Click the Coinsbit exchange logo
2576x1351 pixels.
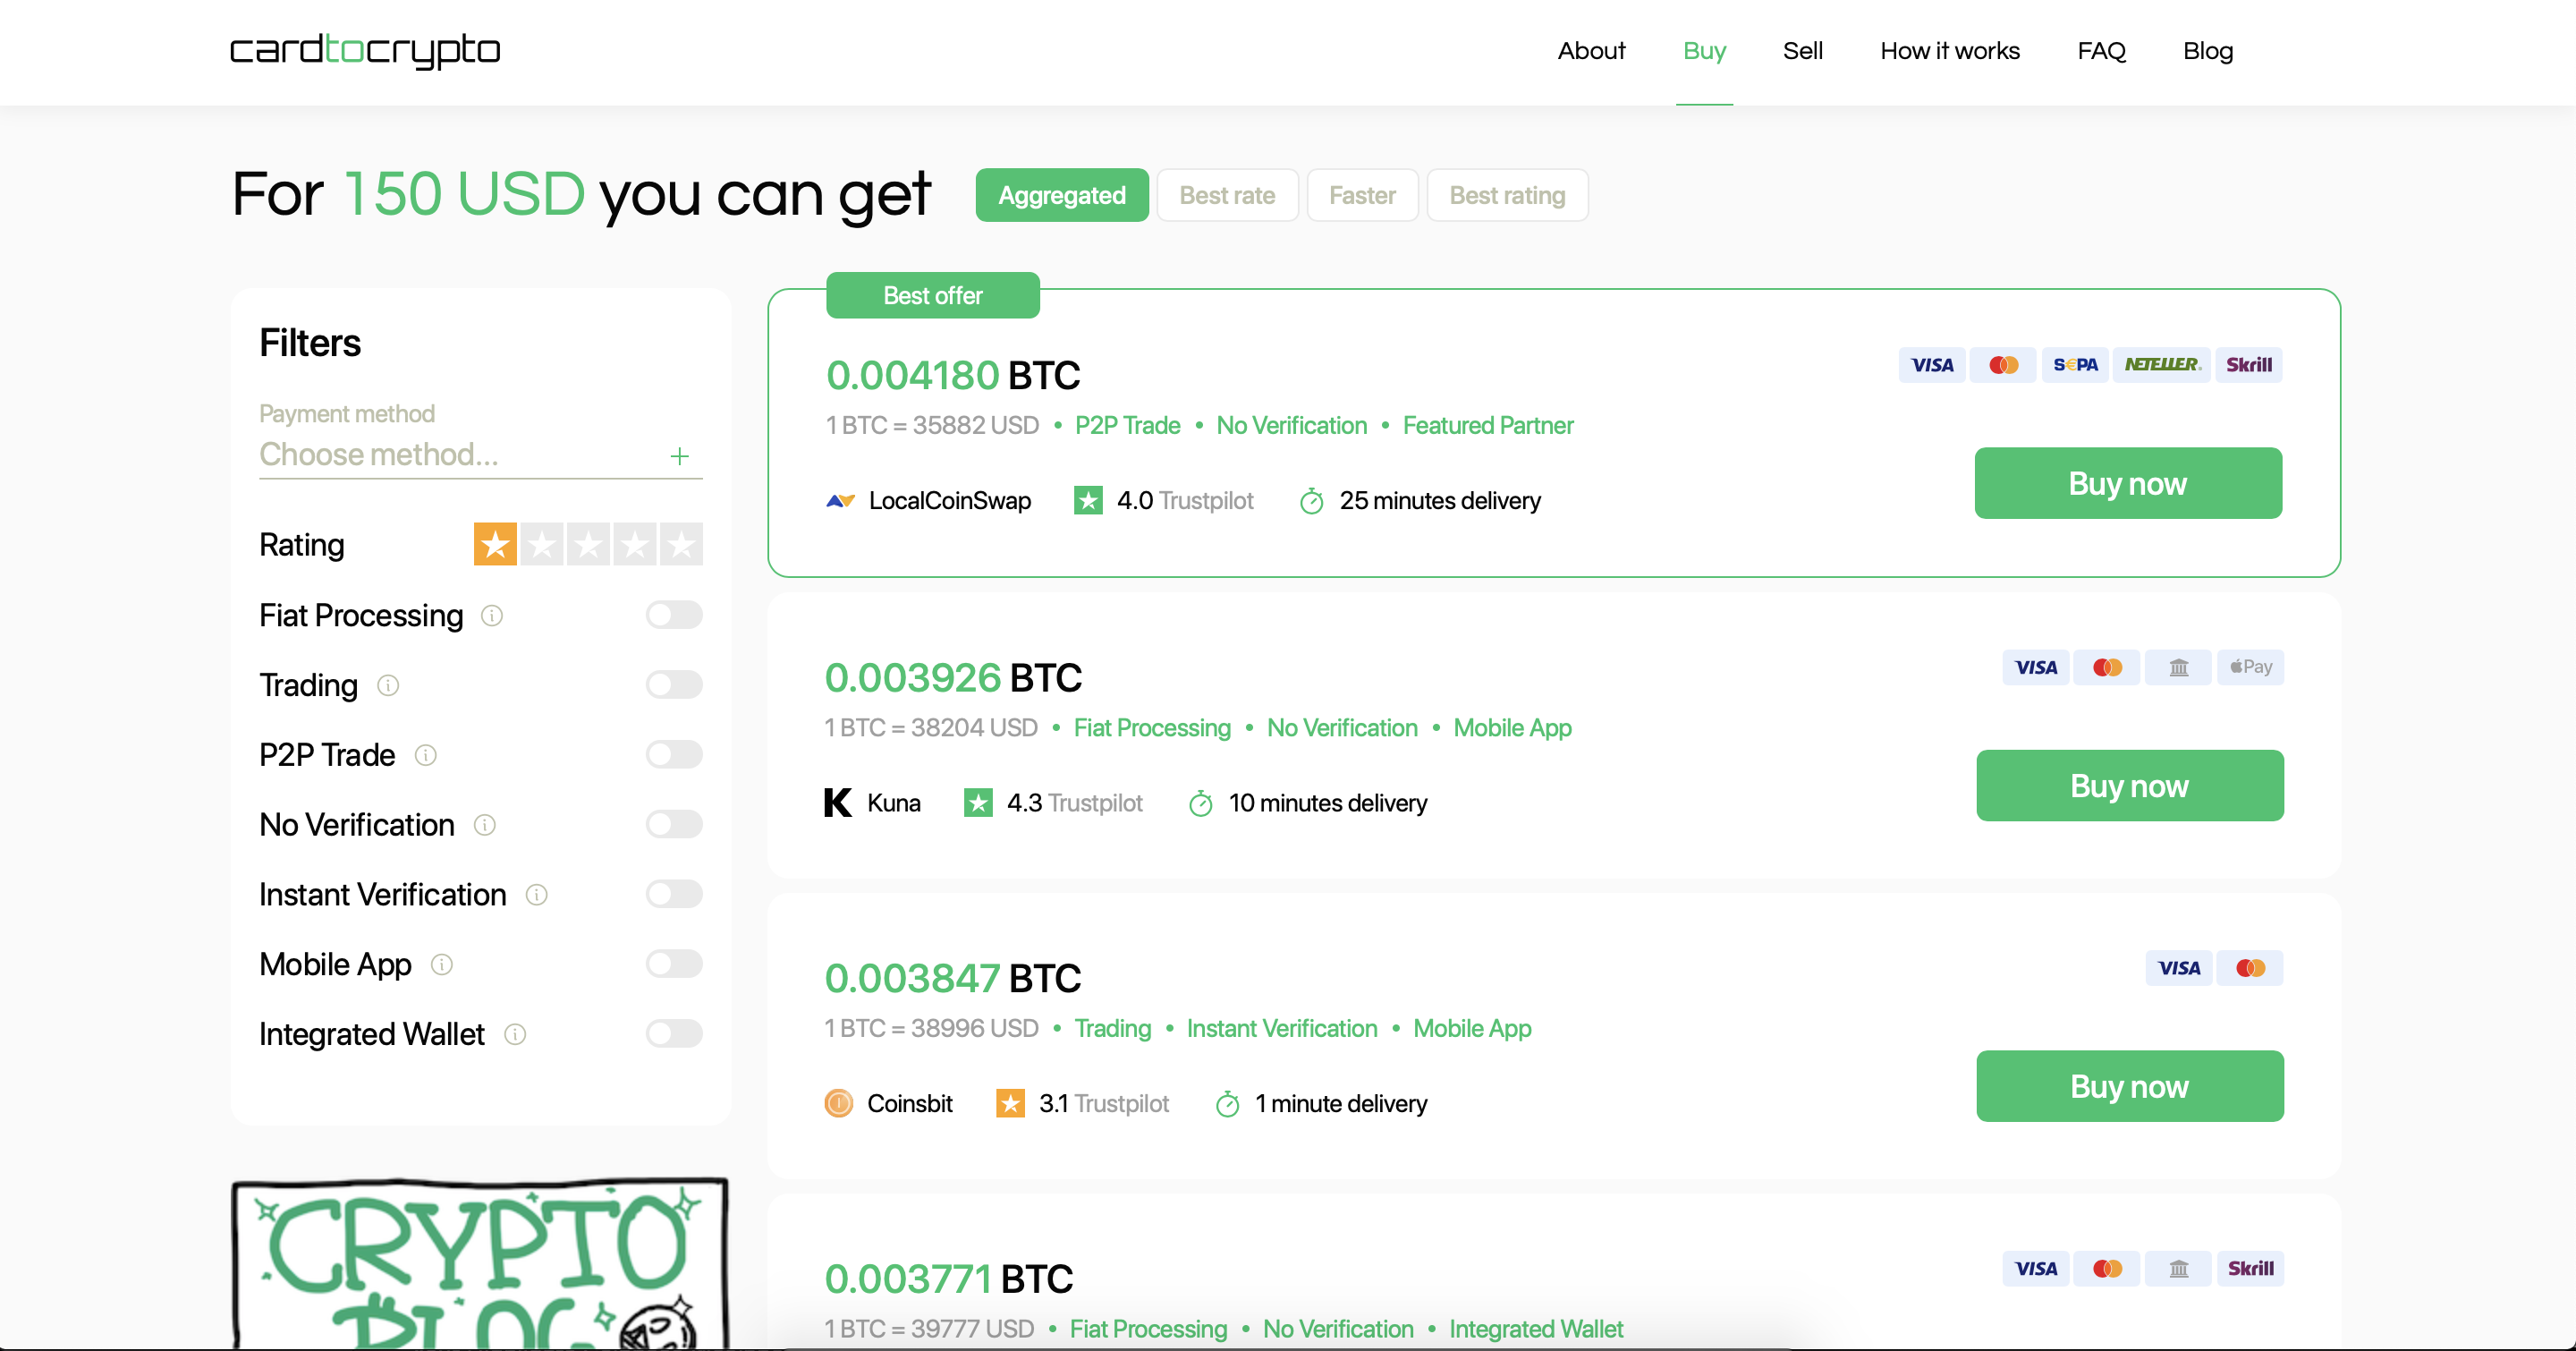coord(838,1103)
